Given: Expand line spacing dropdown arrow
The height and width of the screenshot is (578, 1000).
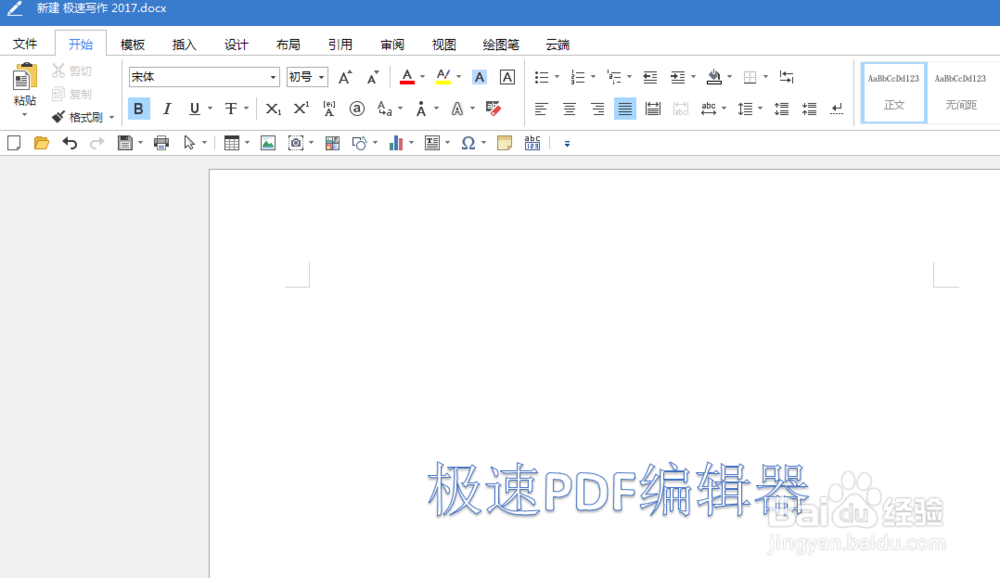Looking at the screenshot, I should pyautogui.click(x=760, y=108).
